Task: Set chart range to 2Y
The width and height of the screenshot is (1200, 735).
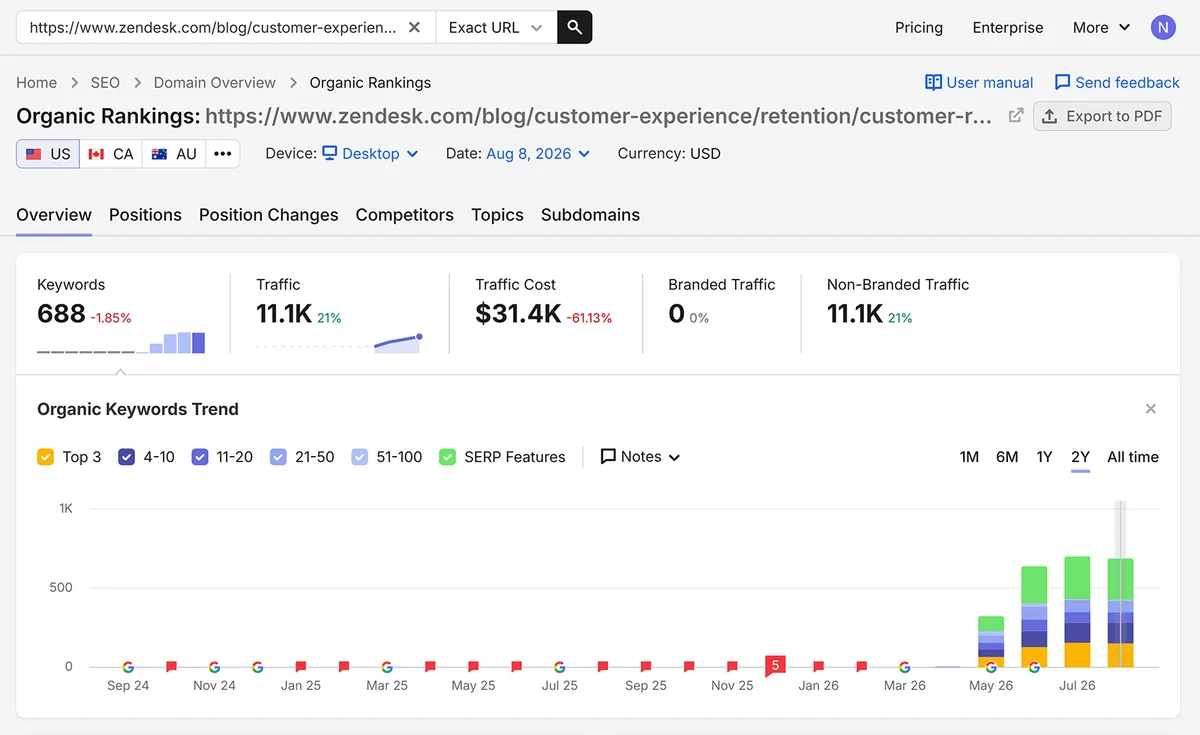Action: click(1080, 457)
